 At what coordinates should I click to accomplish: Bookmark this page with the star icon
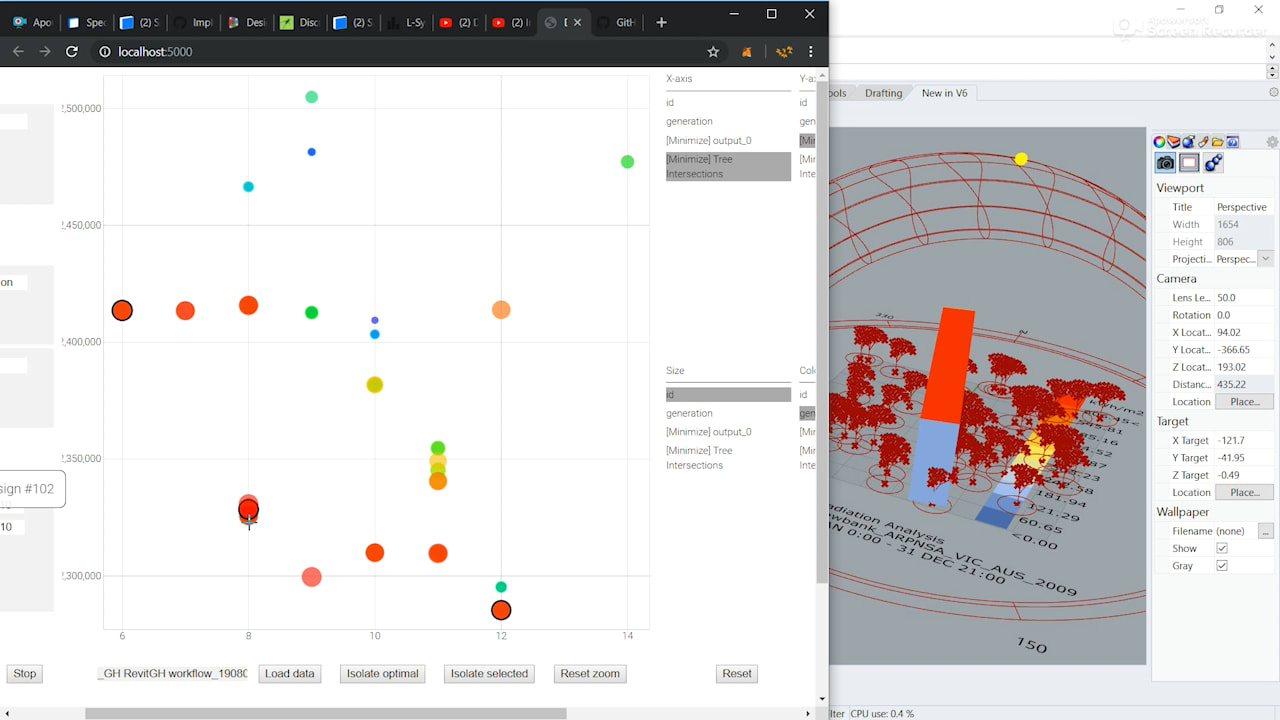pos(713,52)
